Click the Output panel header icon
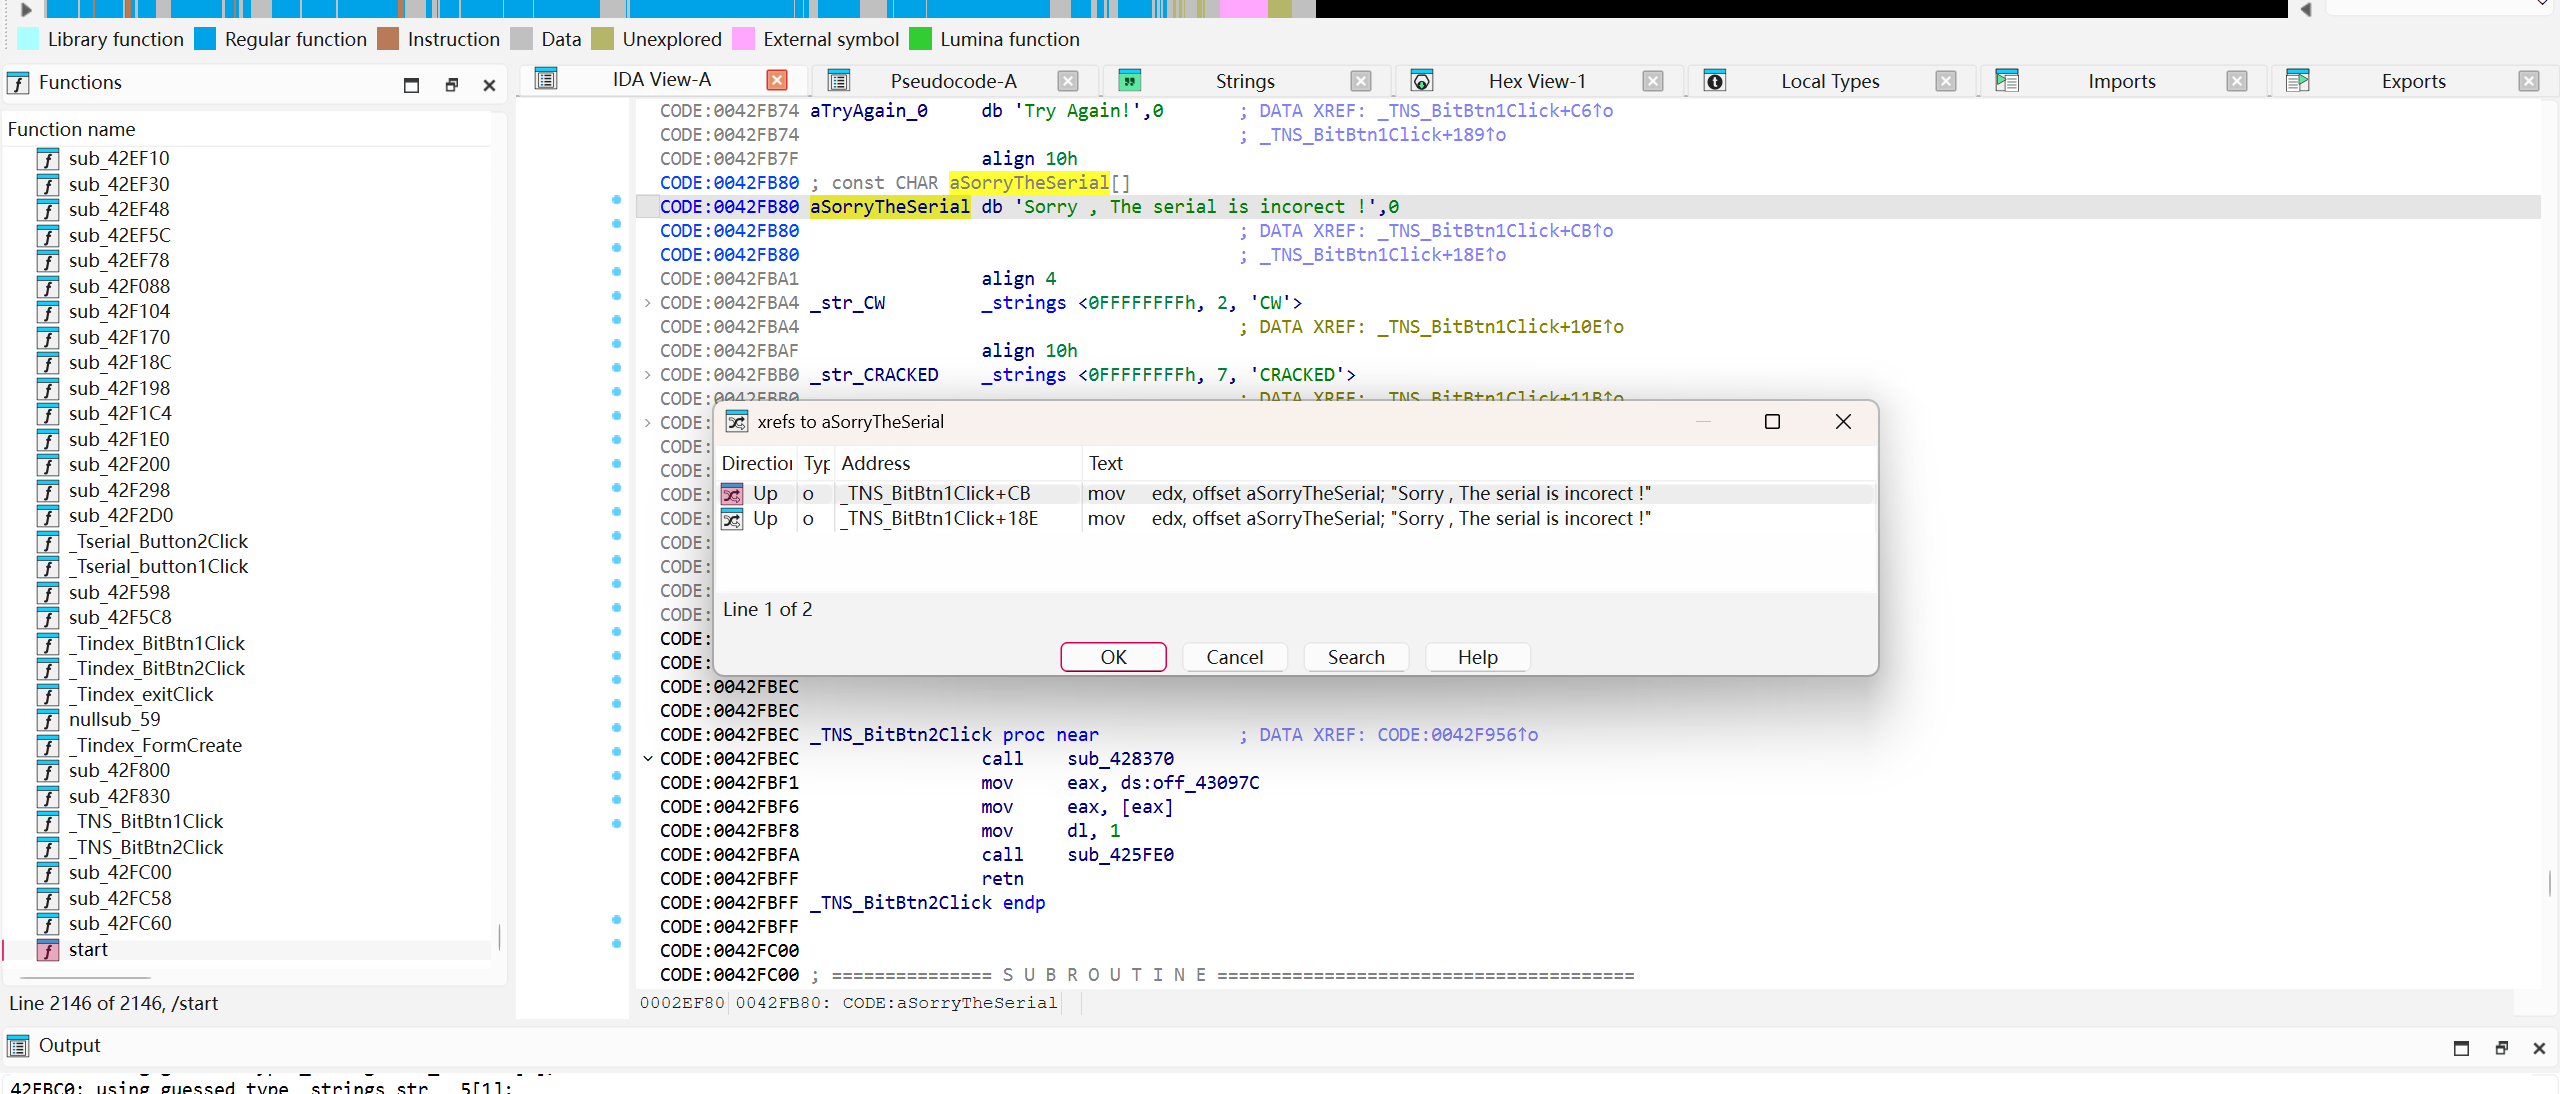Viewport: 2560px width, 1094px height. [18, 1046]
